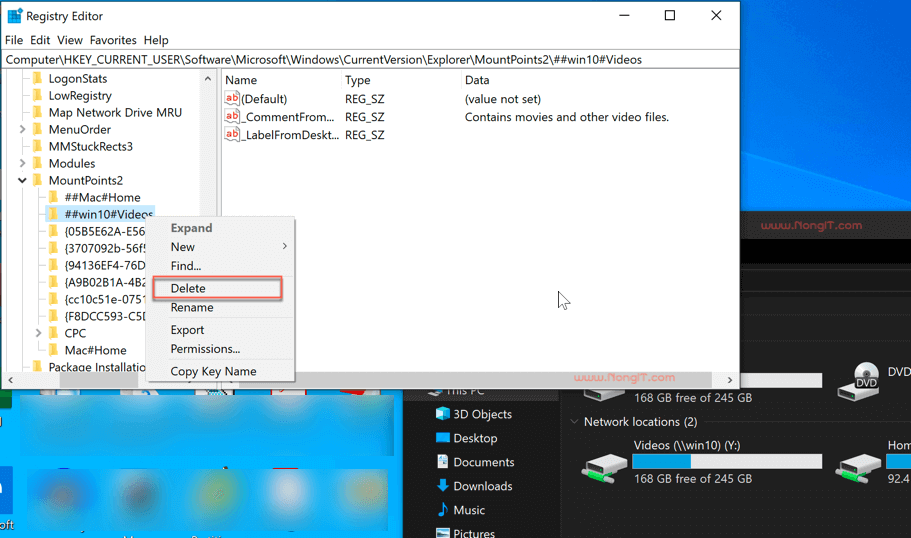Expand the CPC key
Viewport: 911px width, 538px height.
(38, 333)
